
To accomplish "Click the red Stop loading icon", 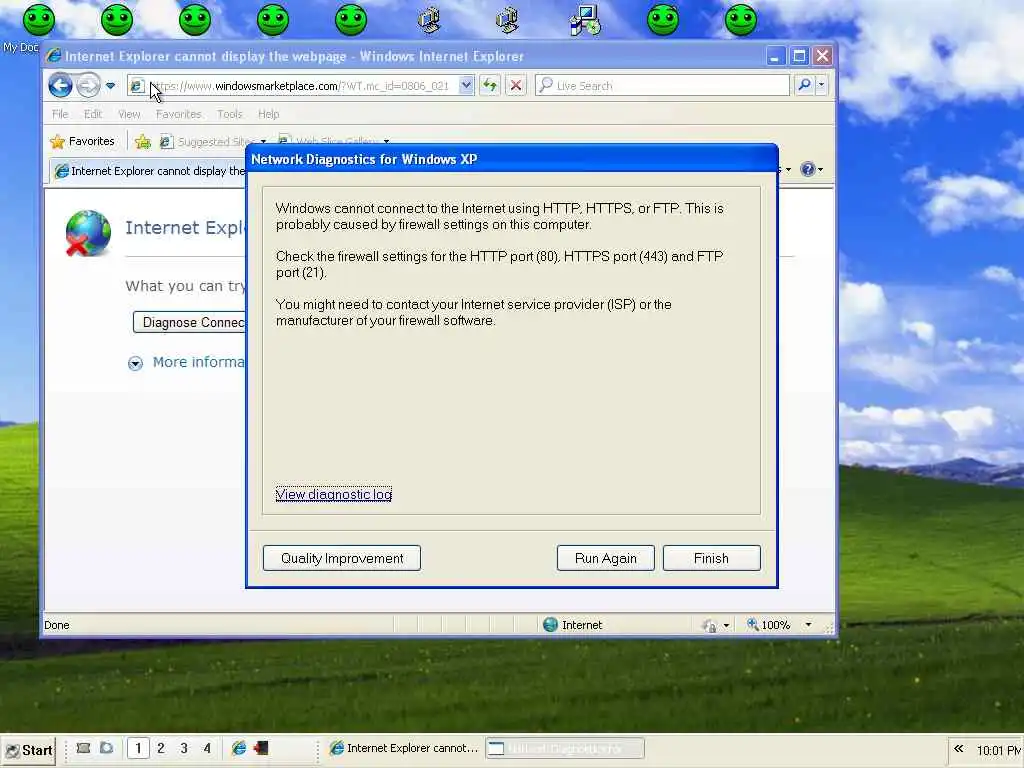I will [x=516, y=86].
